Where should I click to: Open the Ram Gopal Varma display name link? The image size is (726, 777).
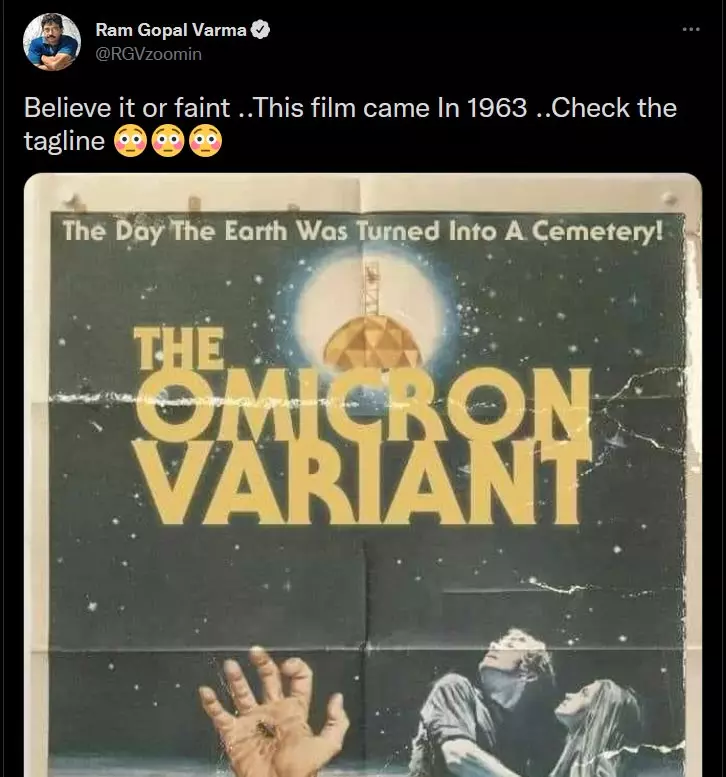tap(171, 30)
